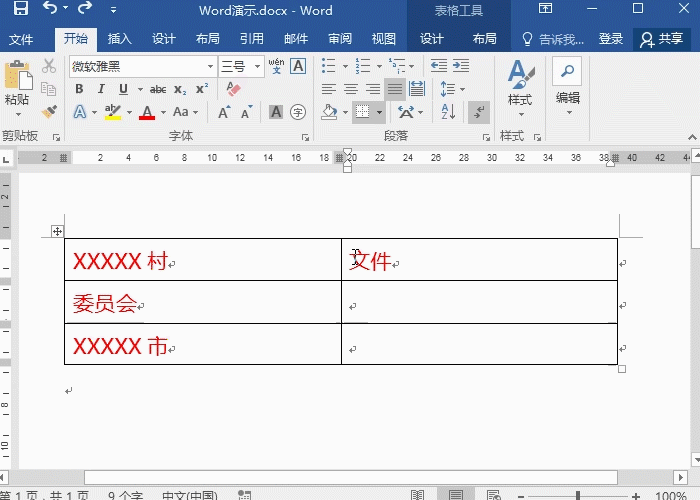Switch to the View (视图) tab
Image resolution: width=700 pixels, height=500 pixels.
[384, 39]
